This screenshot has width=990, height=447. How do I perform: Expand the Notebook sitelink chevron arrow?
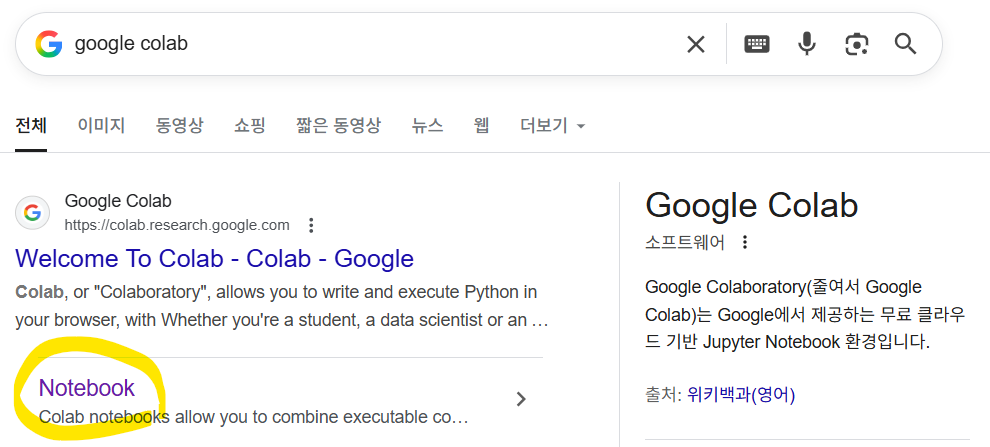click(520, 399)
